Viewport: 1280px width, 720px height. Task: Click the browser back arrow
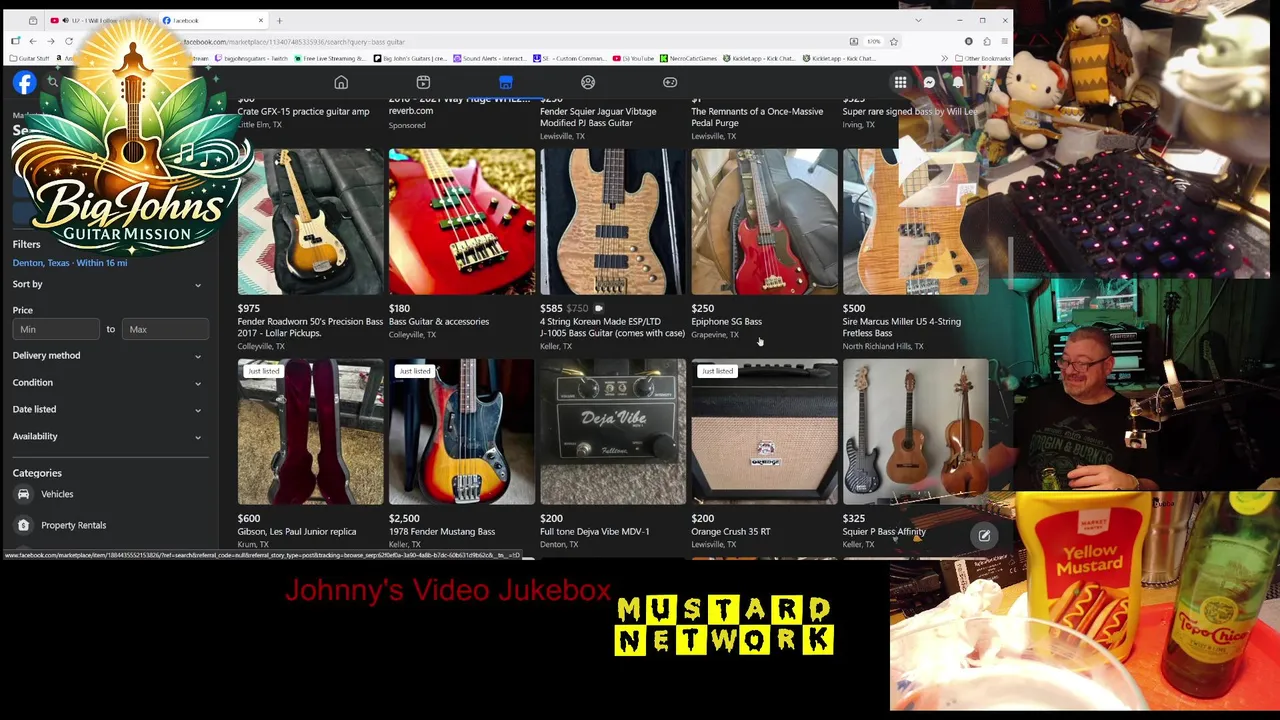click(33, 41)
